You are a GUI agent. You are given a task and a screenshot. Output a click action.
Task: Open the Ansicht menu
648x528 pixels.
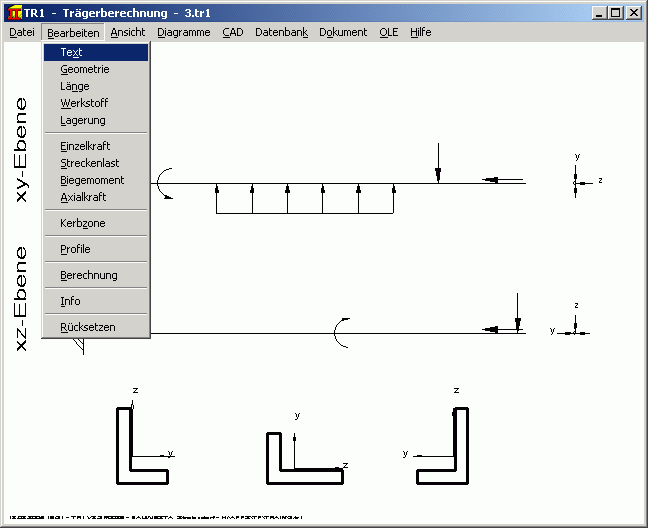point(127,32)
